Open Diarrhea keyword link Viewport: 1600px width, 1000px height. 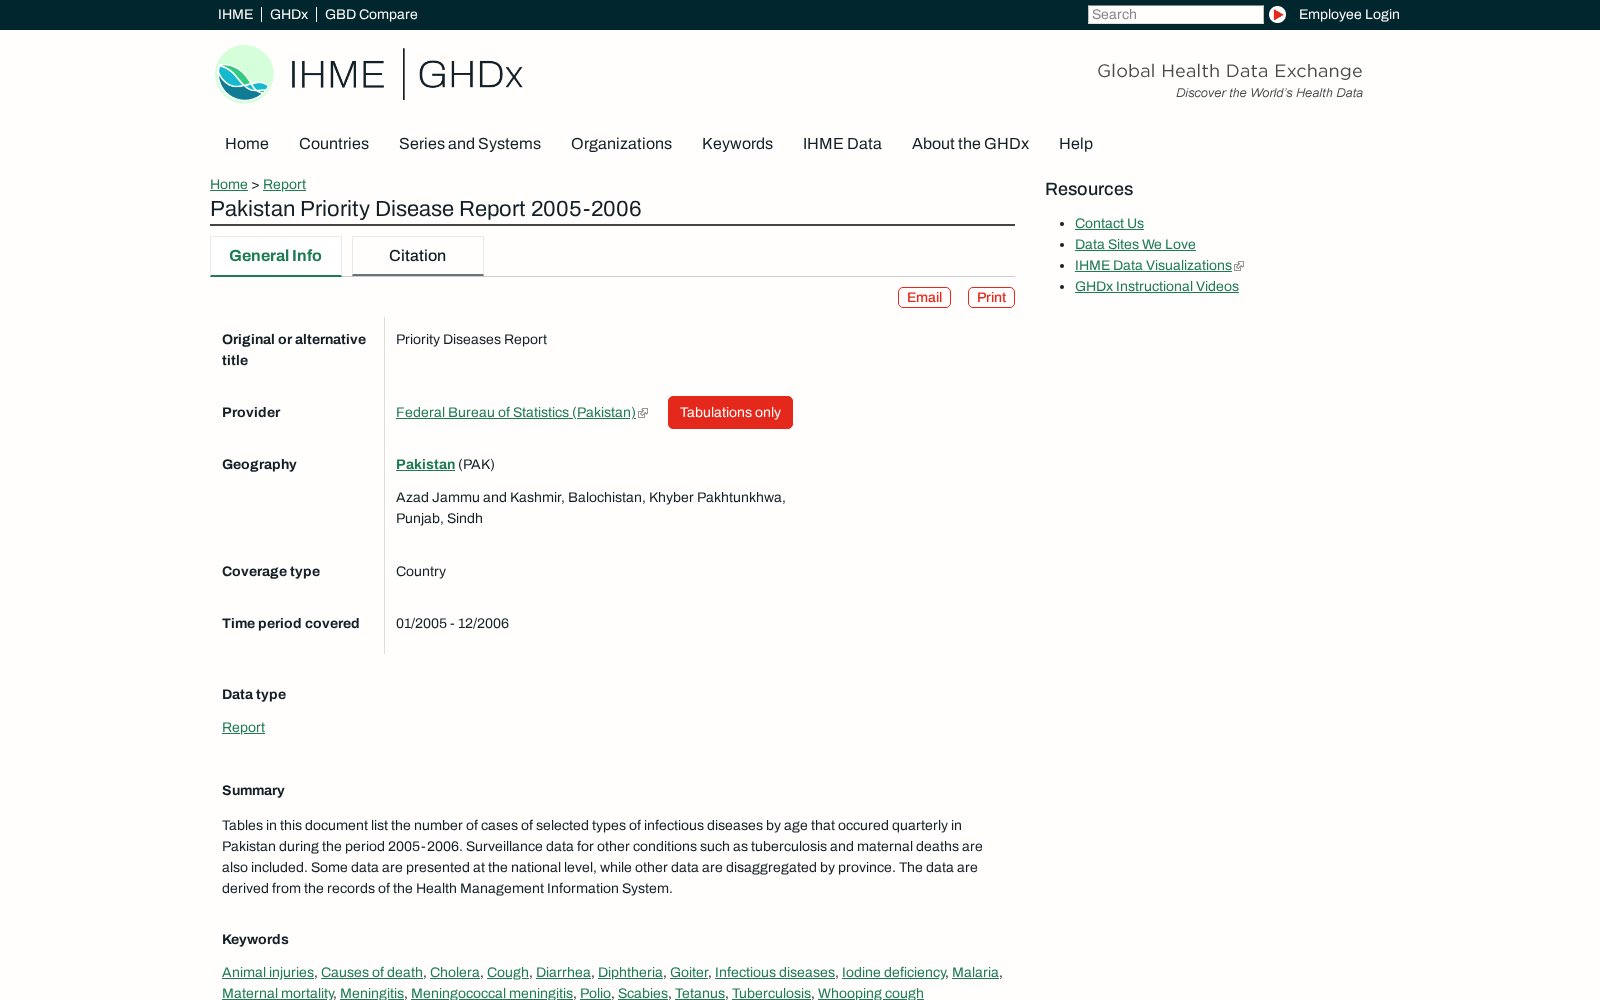(x=563, y=972)
